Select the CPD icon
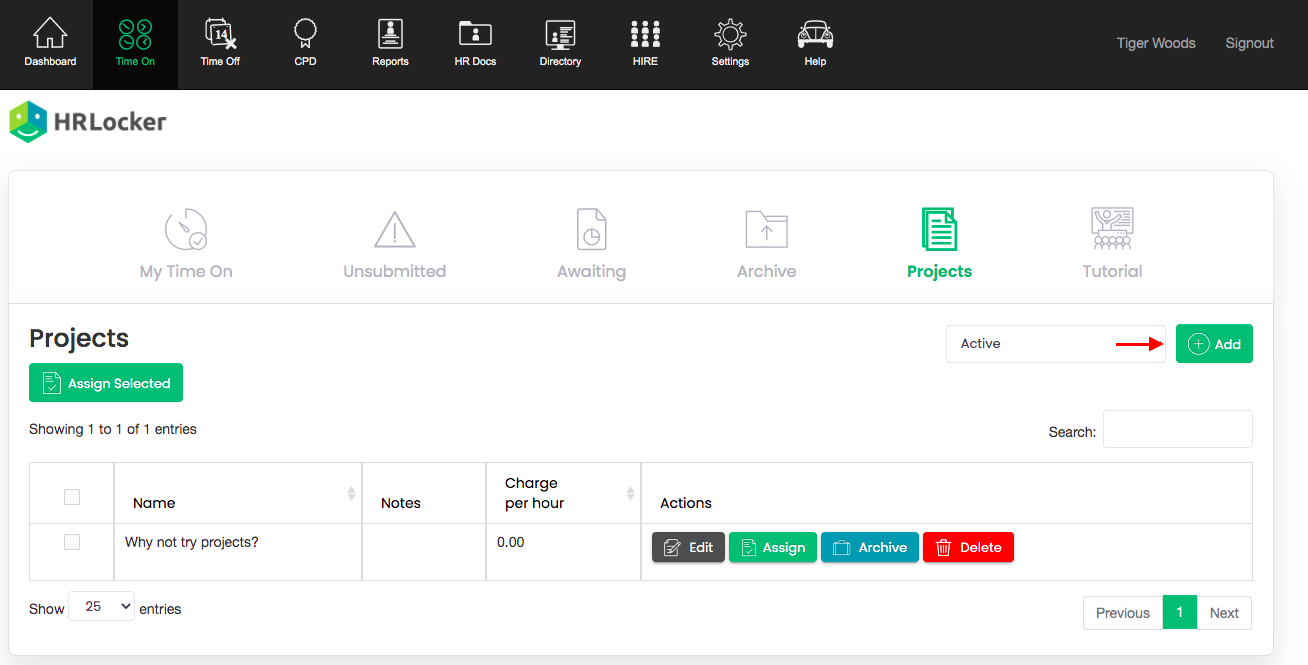Screen dimensions: 1308x665 tap(304, 42)
